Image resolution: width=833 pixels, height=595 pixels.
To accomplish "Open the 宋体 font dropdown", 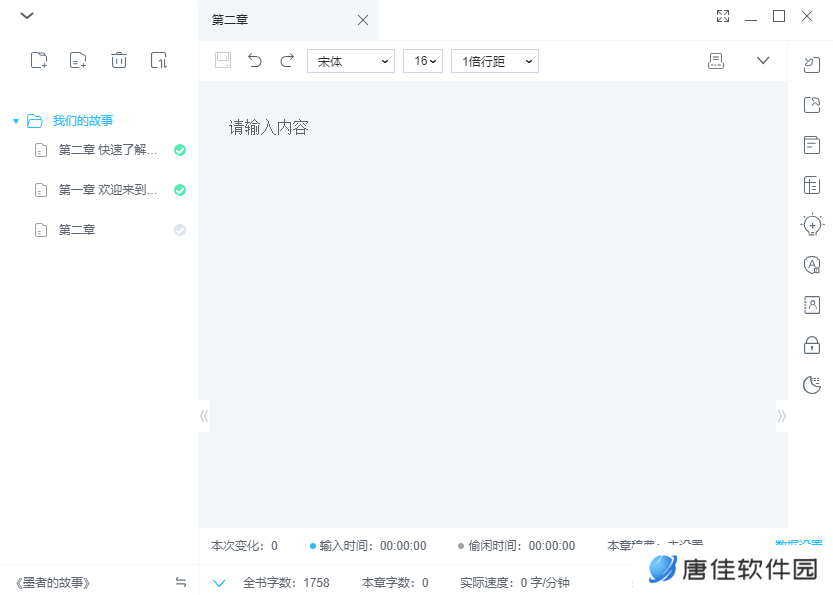I will pos(351,61).
